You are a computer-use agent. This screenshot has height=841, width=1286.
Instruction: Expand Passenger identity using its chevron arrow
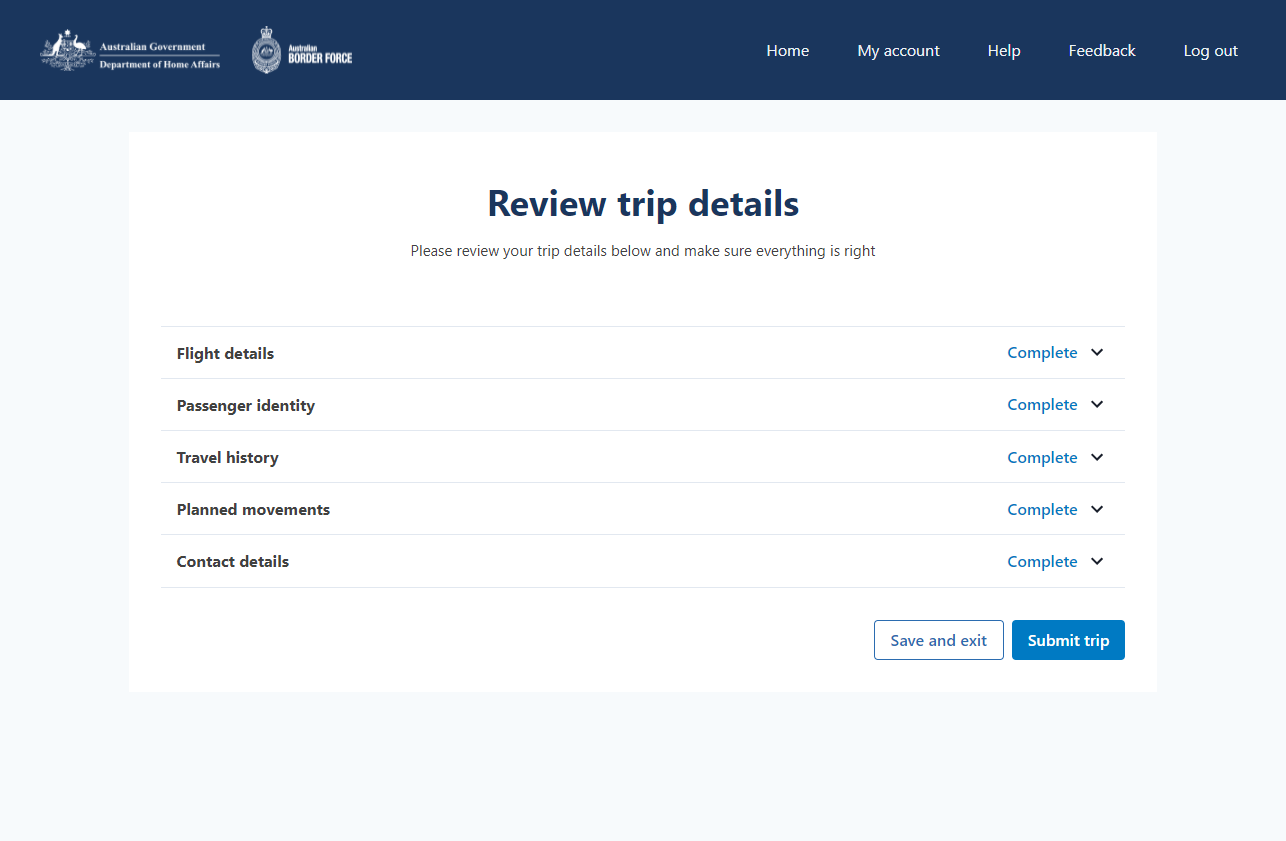1097,405
